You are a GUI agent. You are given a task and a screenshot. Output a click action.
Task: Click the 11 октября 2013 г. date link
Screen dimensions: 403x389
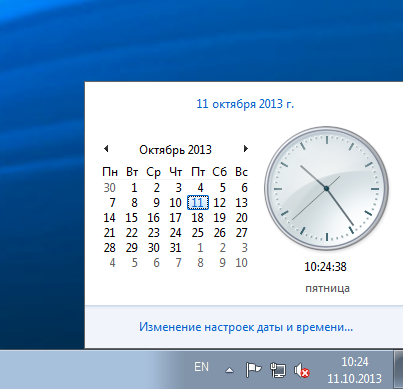tap(245, 104)
